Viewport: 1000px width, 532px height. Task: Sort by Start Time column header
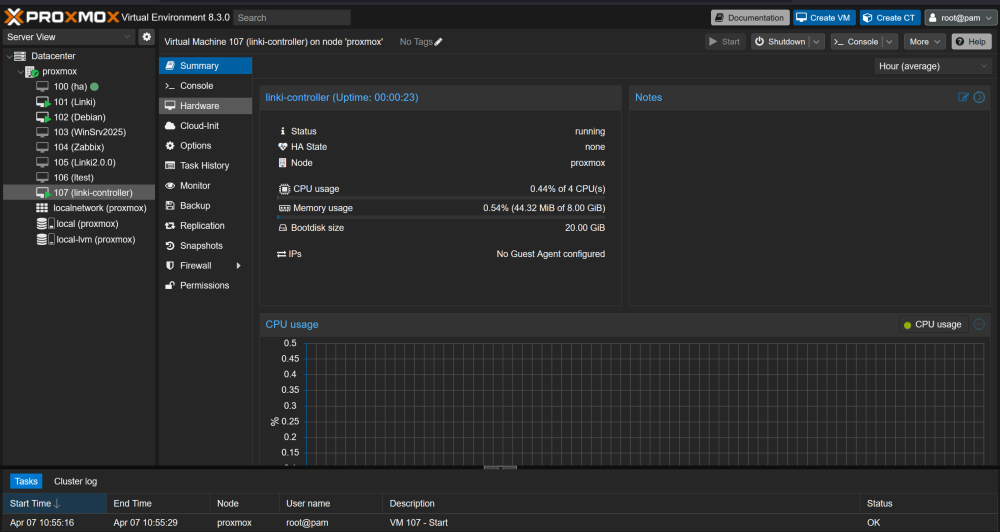pos(55,503)
